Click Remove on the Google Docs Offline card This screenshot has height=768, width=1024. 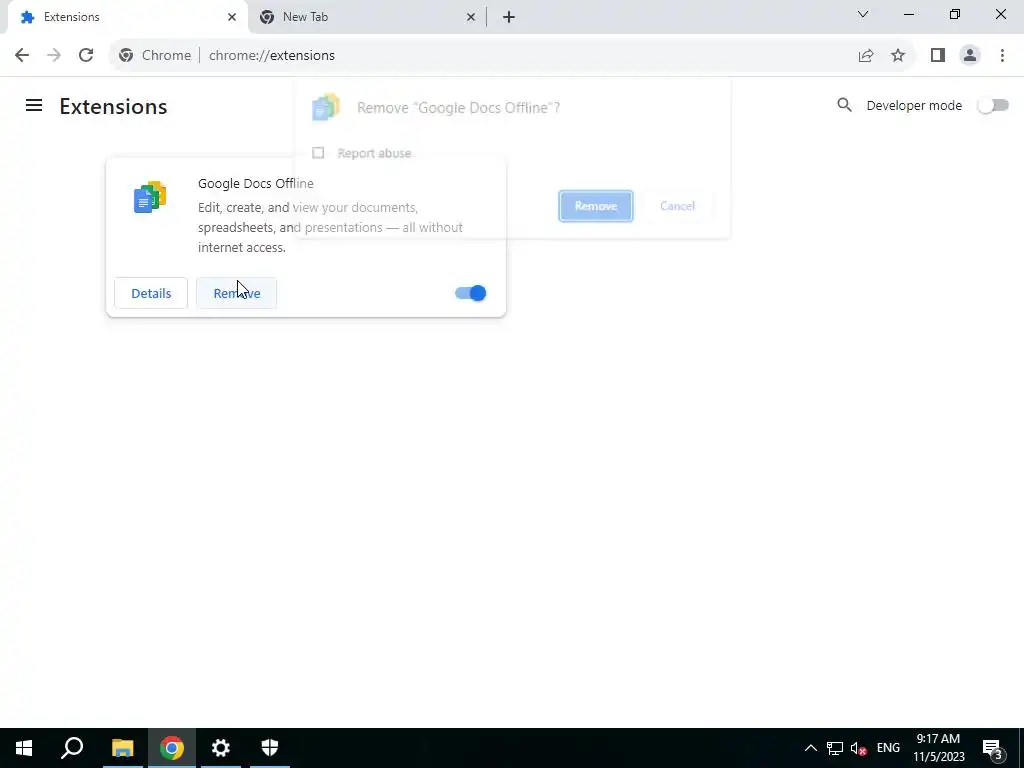point(236,293)
